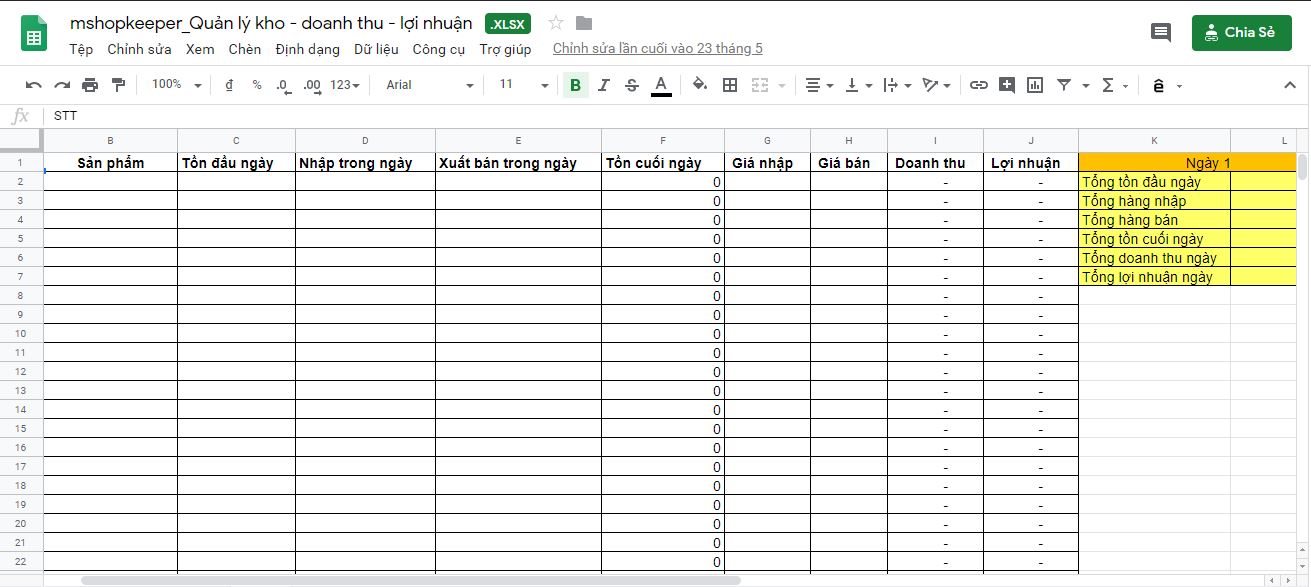1311x587 pixels.
Task: Click the Undo arrow icon
Action: click(x=34, y=86)
